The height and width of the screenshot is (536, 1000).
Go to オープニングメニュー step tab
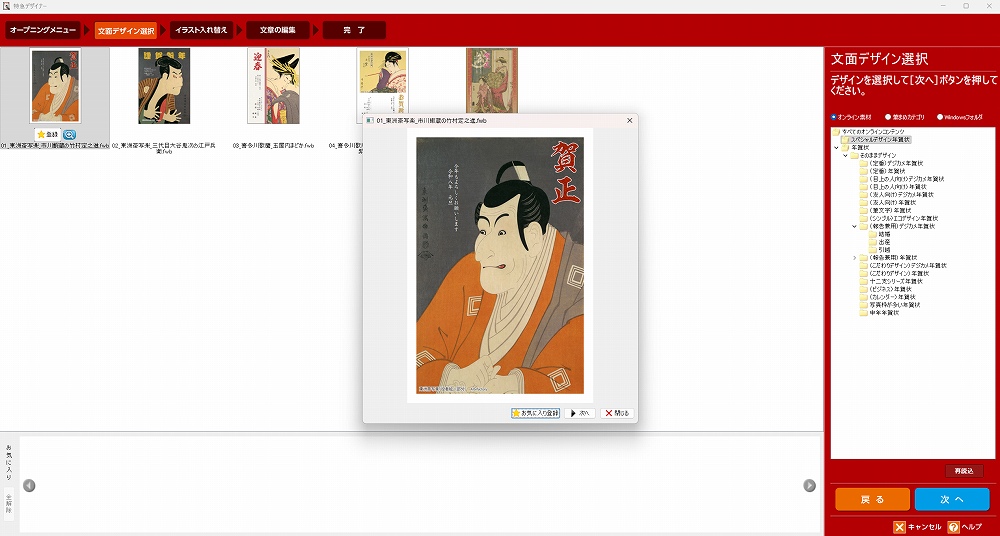point(43,30)
